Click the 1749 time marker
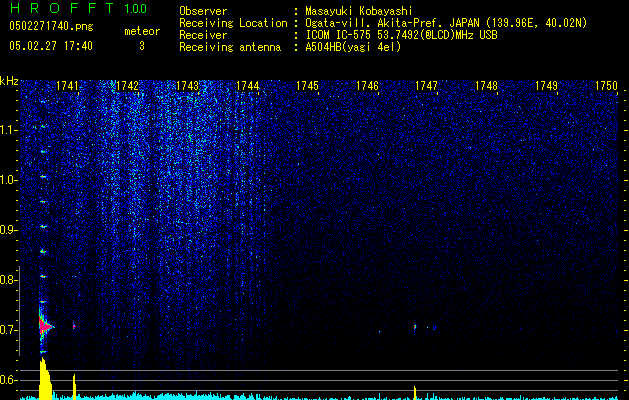Viewport: 629px width, 400px height. coord(546,85)
